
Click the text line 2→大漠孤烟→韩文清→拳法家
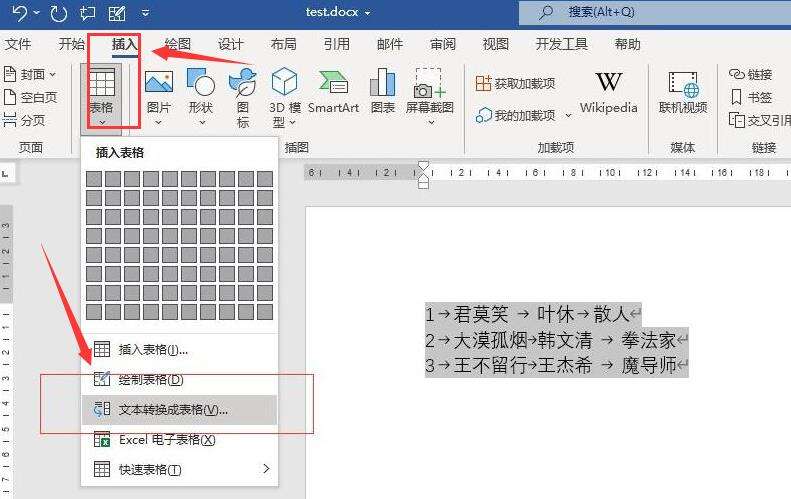click(556, 340)
